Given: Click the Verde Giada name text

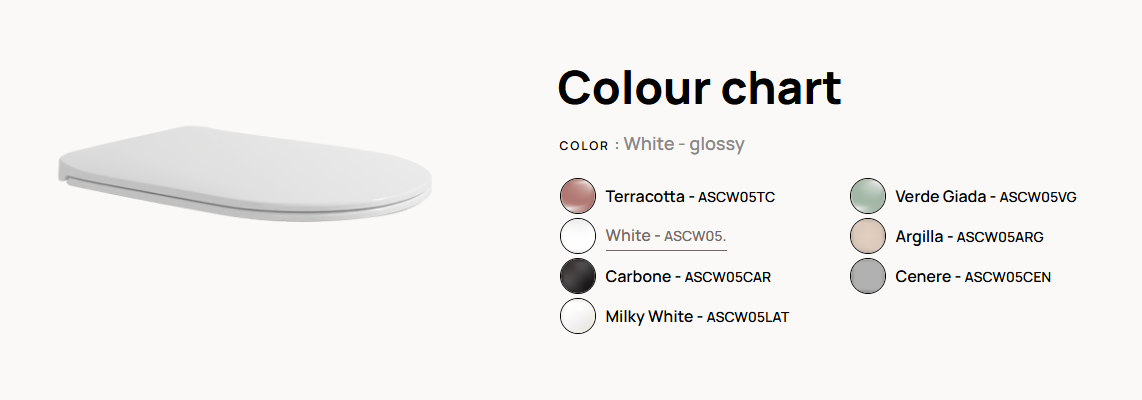Looking at the screenshot, I should click(940, 196).
